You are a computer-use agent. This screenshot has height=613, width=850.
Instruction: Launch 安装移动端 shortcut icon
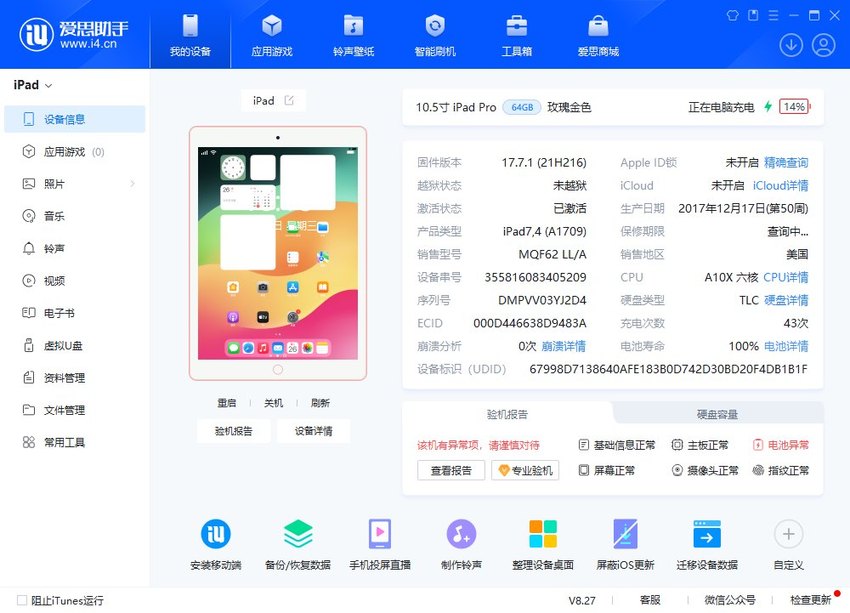coord(216,534)
